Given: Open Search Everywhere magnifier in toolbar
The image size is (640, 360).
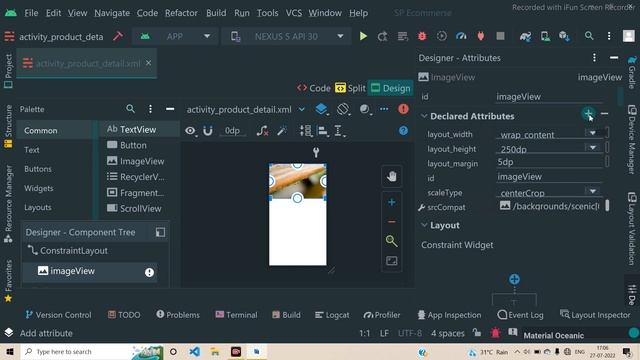Looking at the screenshot, I should [589, 36].
